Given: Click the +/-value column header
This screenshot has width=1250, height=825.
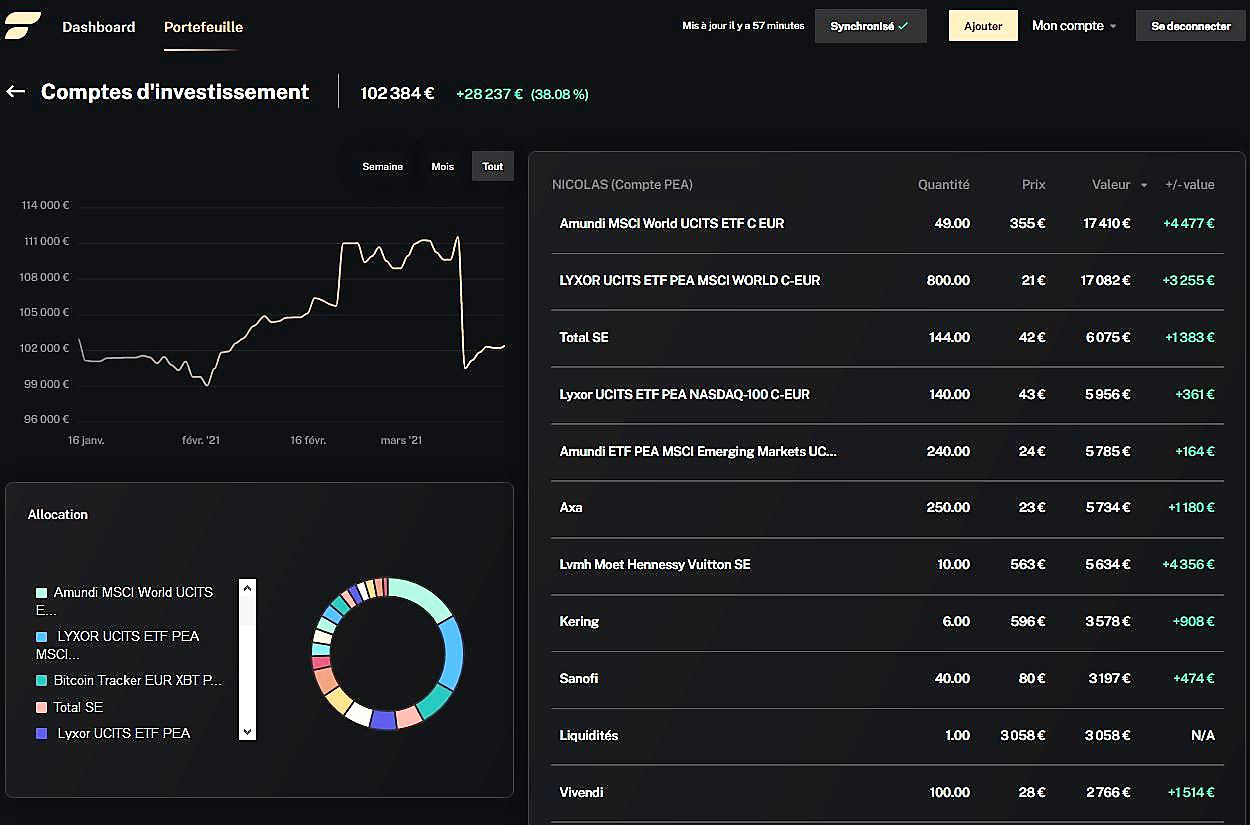Looking at the screenshot, I should [x=1189, y=184].
